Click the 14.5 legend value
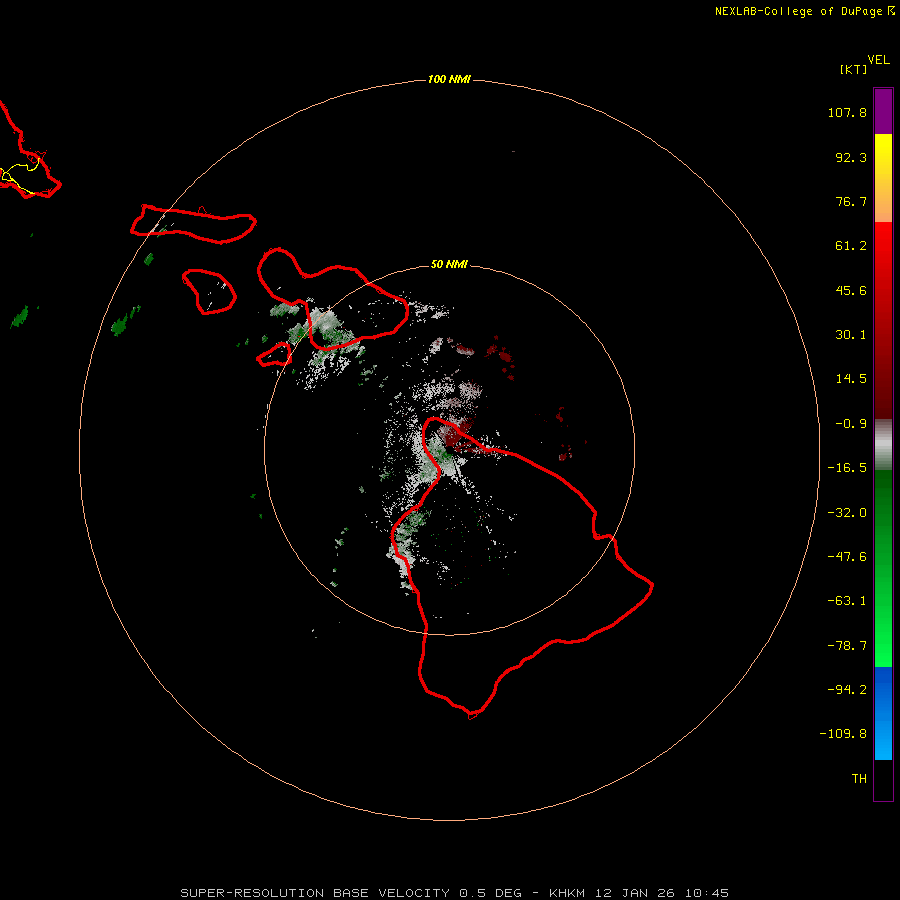 pos(851,379)
